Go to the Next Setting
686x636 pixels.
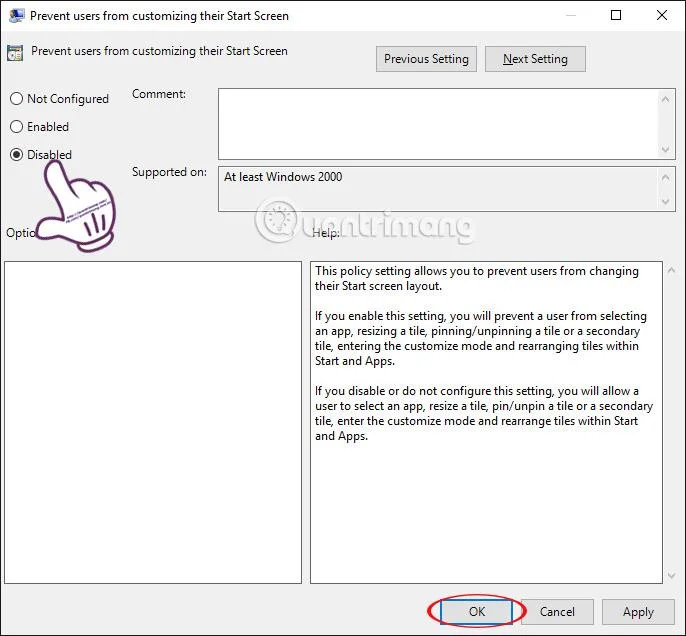(x=535, y=59)
